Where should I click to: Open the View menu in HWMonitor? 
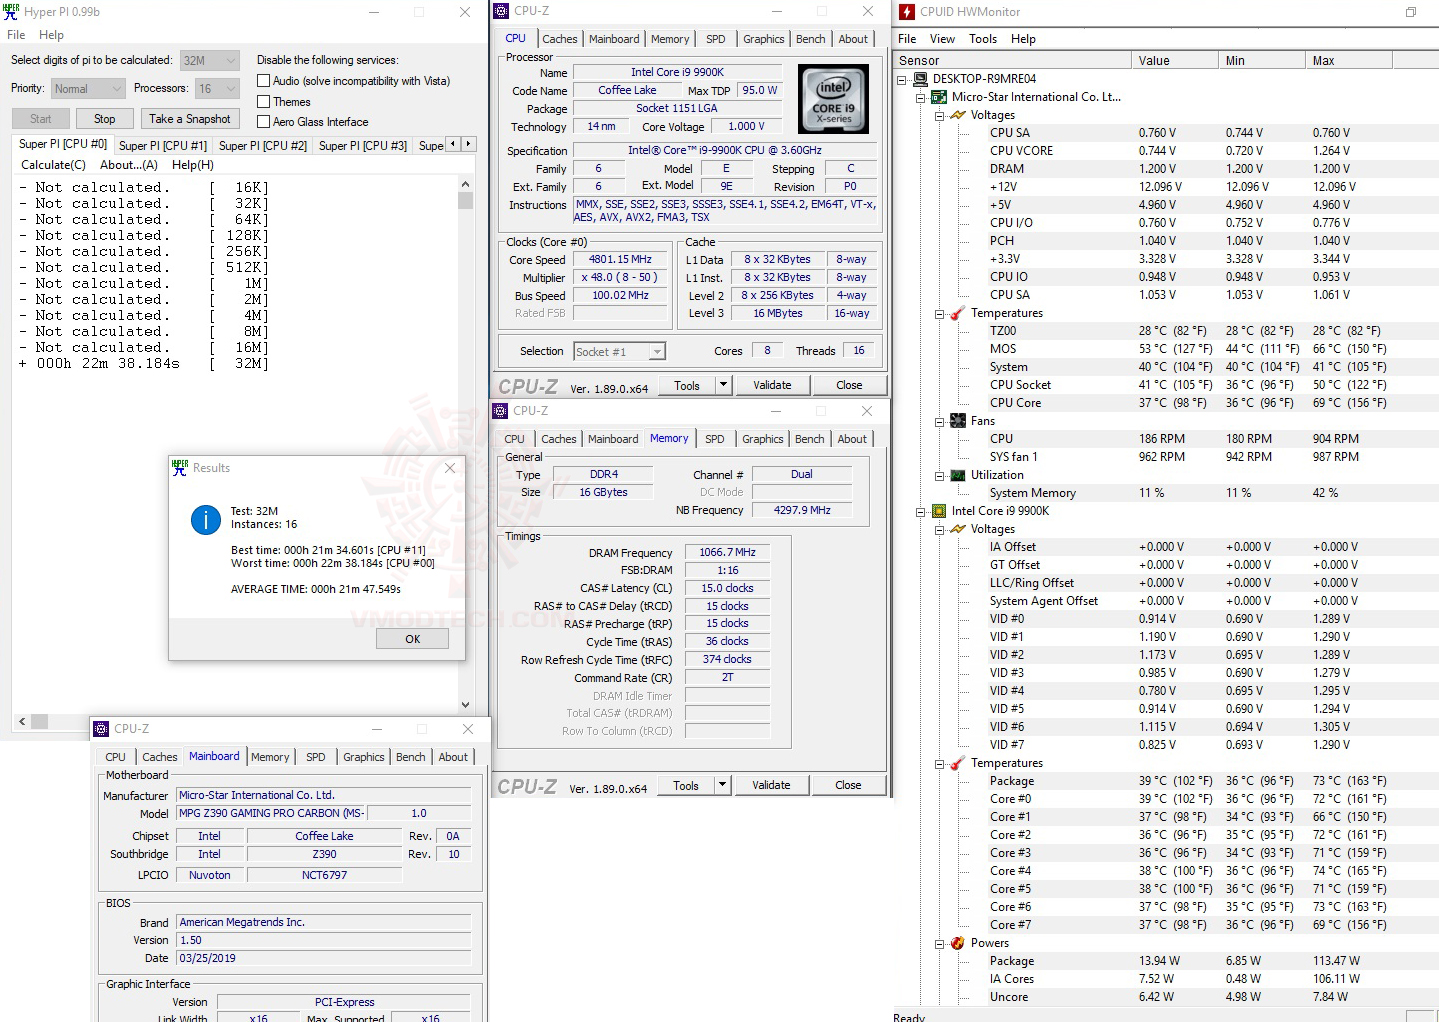(x=942, y=39)
